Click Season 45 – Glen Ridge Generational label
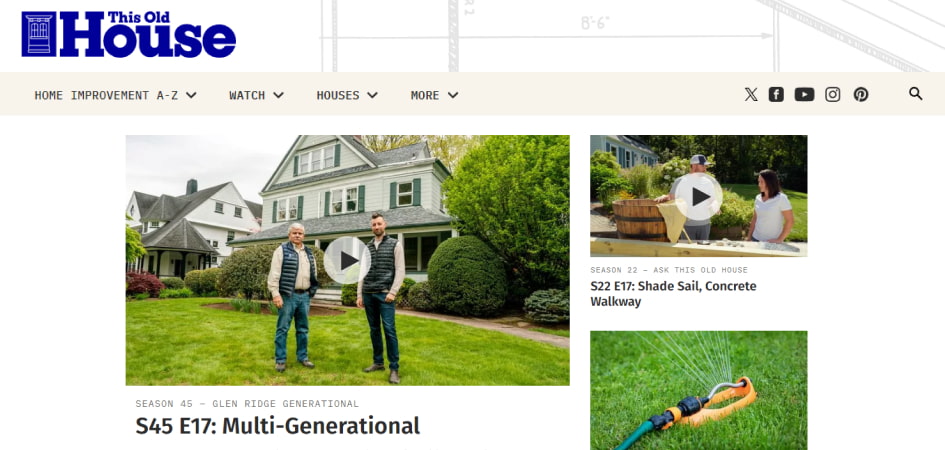Viewport: 945px width, 450px height. [247, 404]
